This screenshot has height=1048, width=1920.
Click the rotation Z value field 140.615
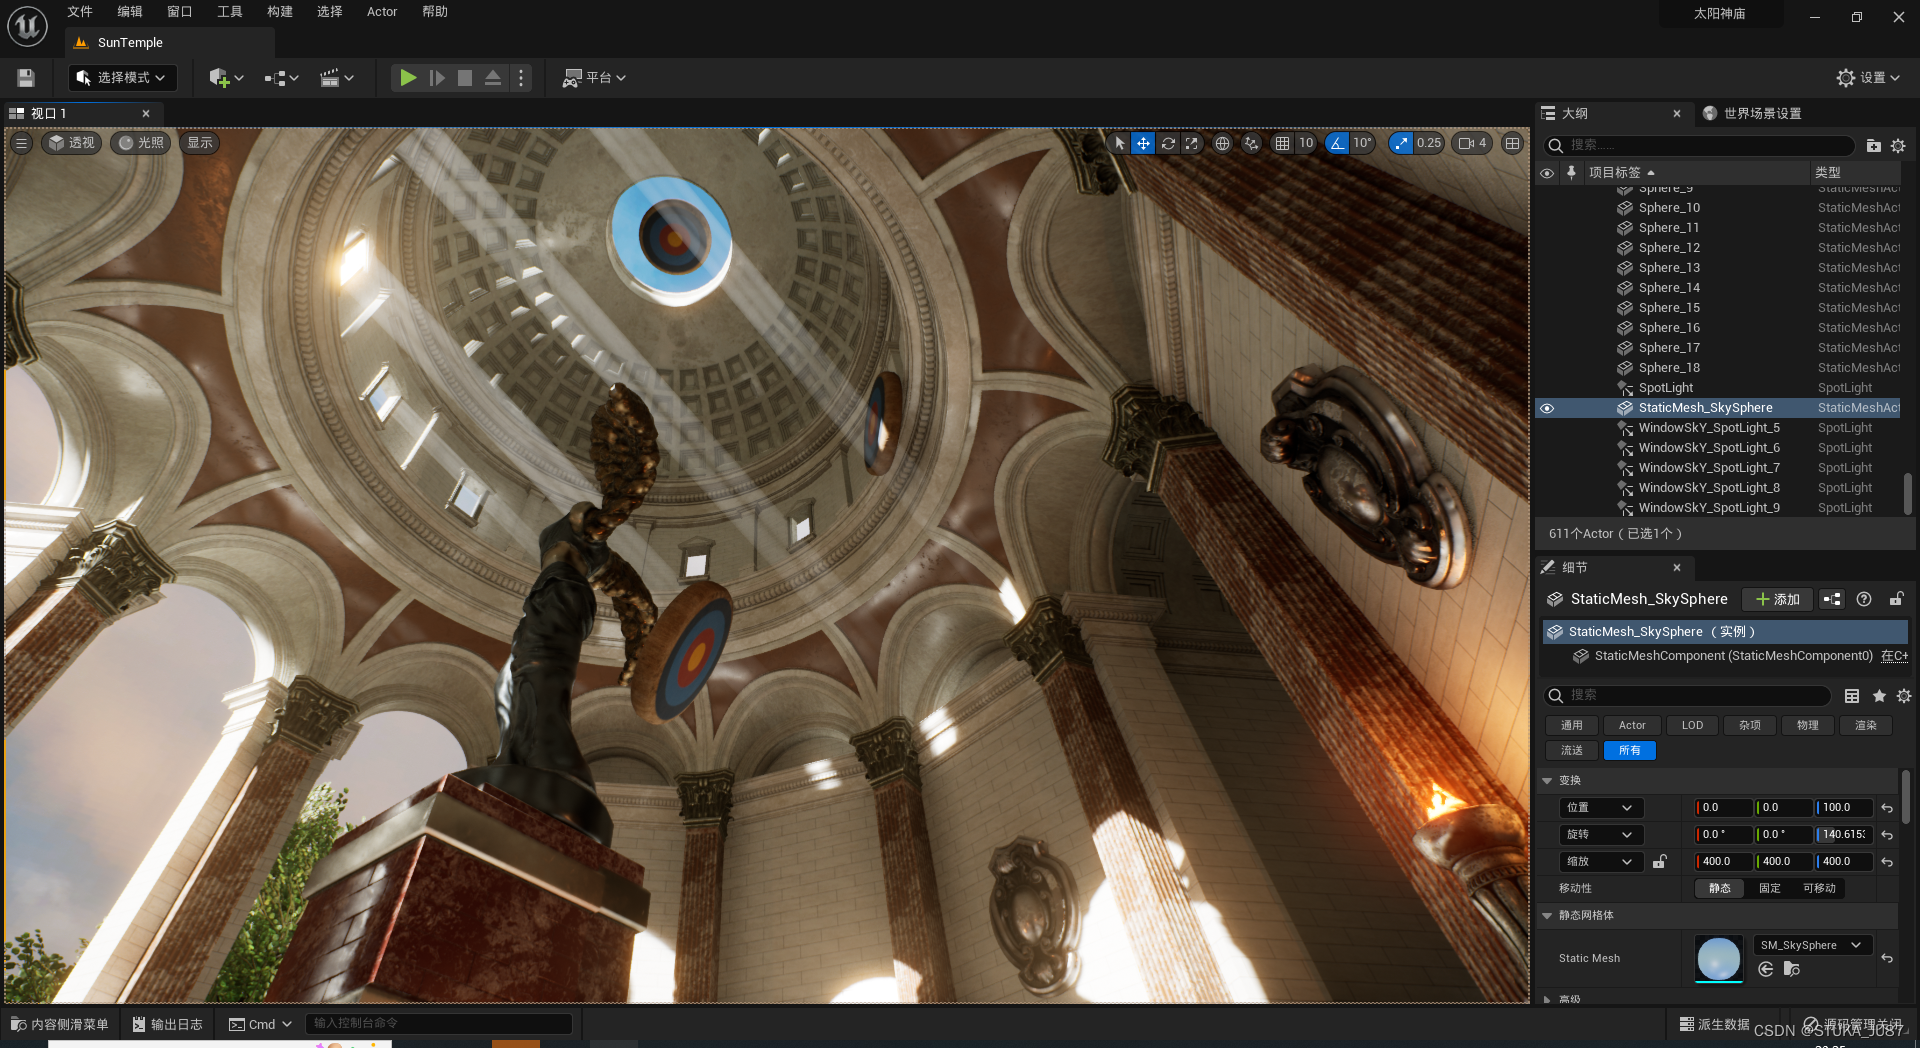(x=1844, y=834)
